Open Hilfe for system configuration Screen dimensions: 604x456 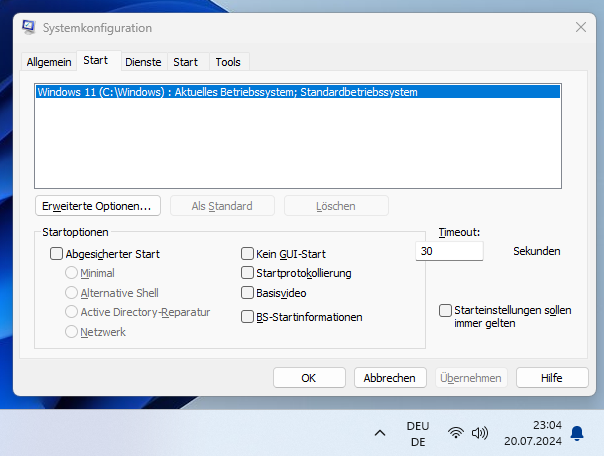tap(552, 377)
